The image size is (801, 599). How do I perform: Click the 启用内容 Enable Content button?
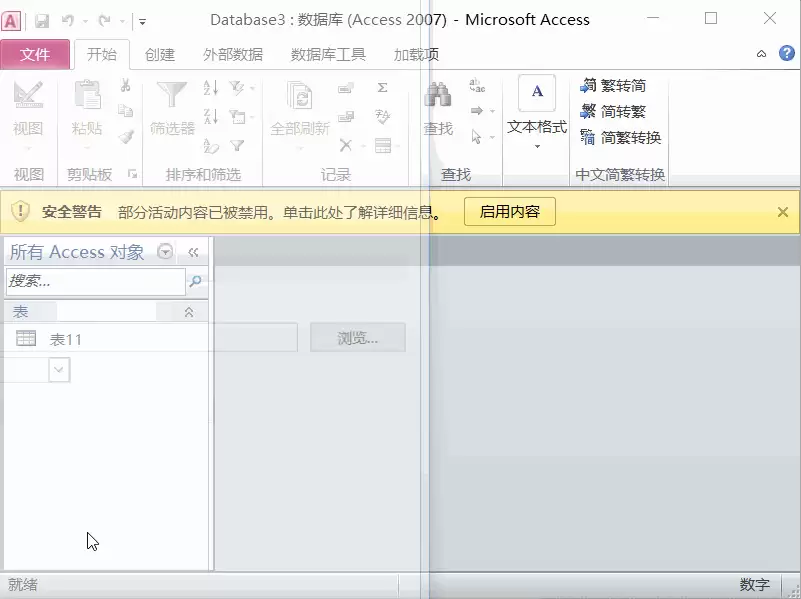pyautogui.click(x=509, y=211)
